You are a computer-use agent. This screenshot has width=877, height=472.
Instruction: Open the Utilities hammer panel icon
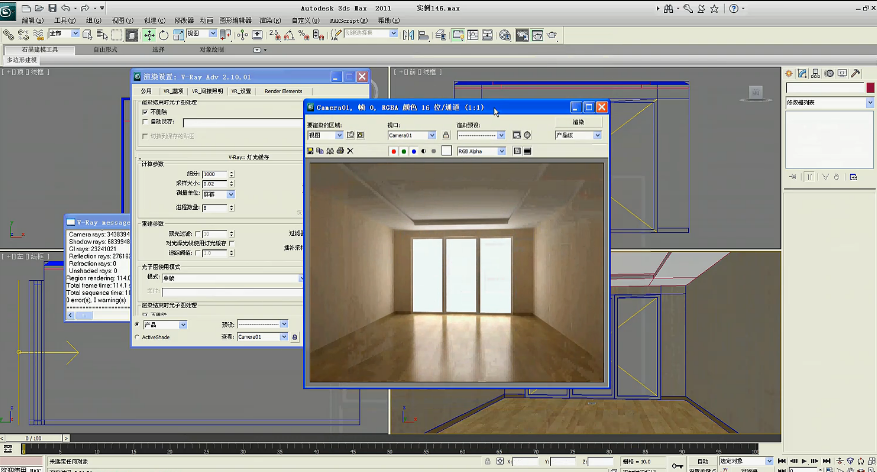855,74
